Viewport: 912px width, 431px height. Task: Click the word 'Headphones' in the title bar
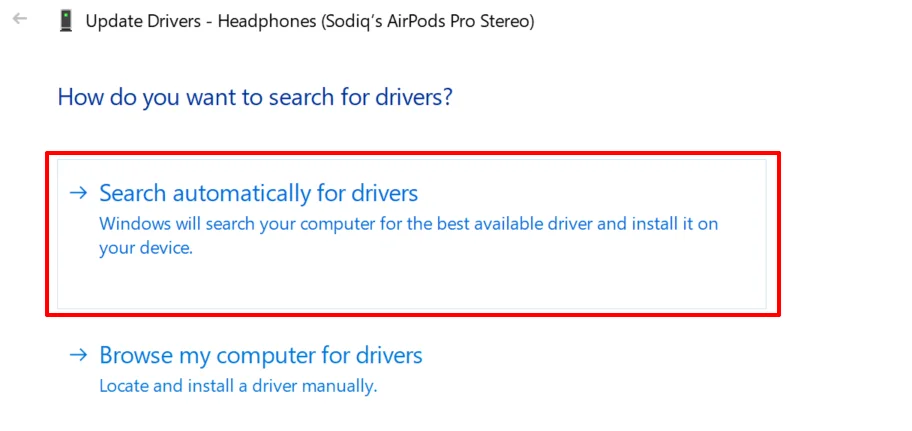point(268,22)
